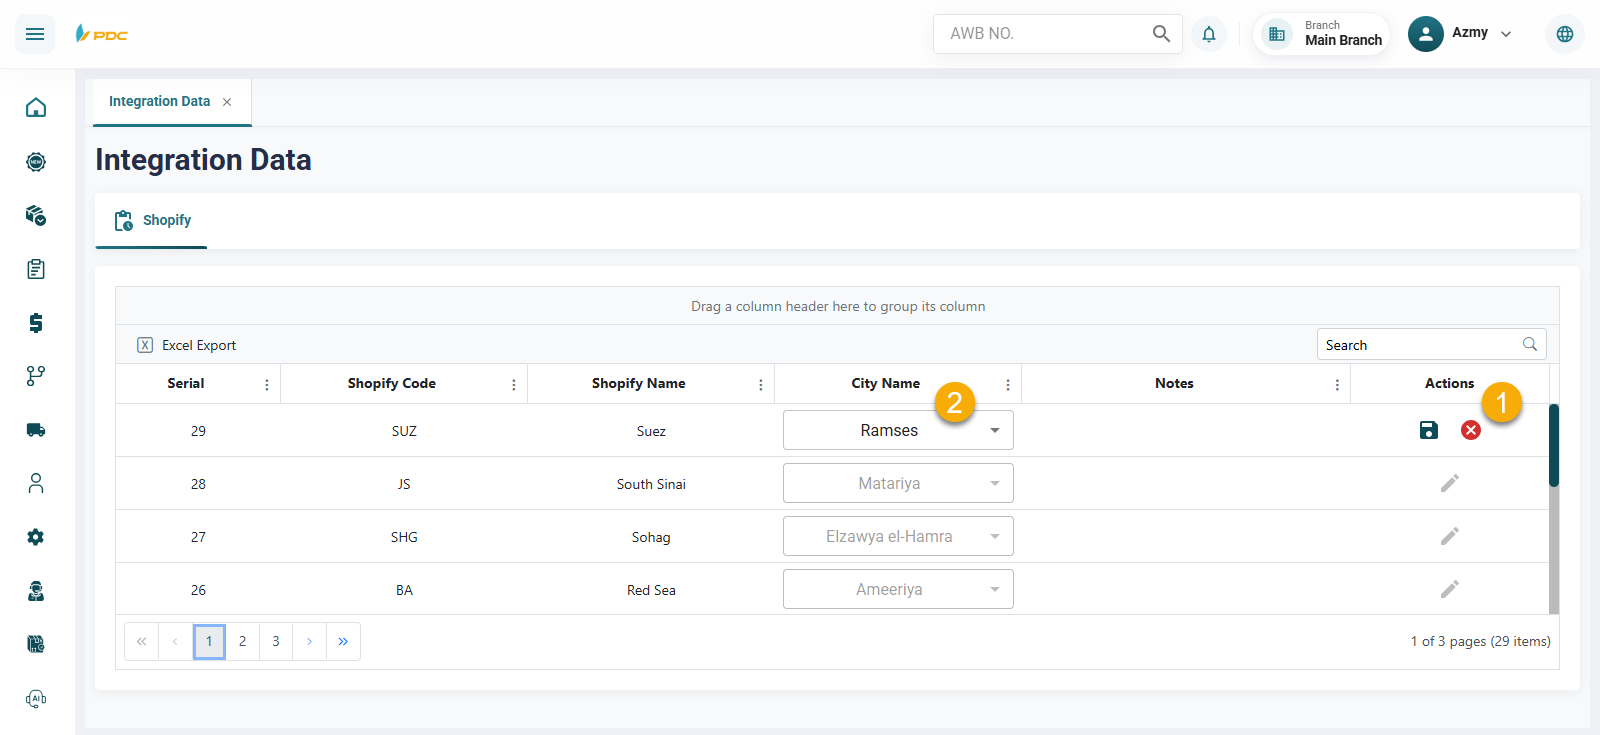Edit the Sohag row
Screen dimensions: 1600x735
(1450, 536)
